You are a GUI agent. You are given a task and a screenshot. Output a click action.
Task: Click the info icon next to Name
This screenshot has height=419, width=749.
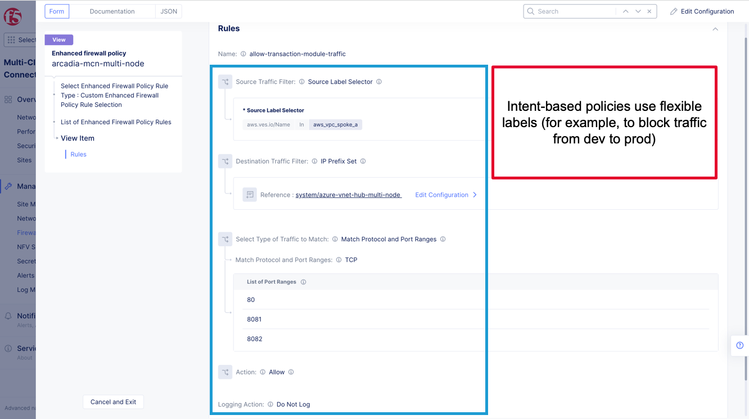[x=243, y=54]
